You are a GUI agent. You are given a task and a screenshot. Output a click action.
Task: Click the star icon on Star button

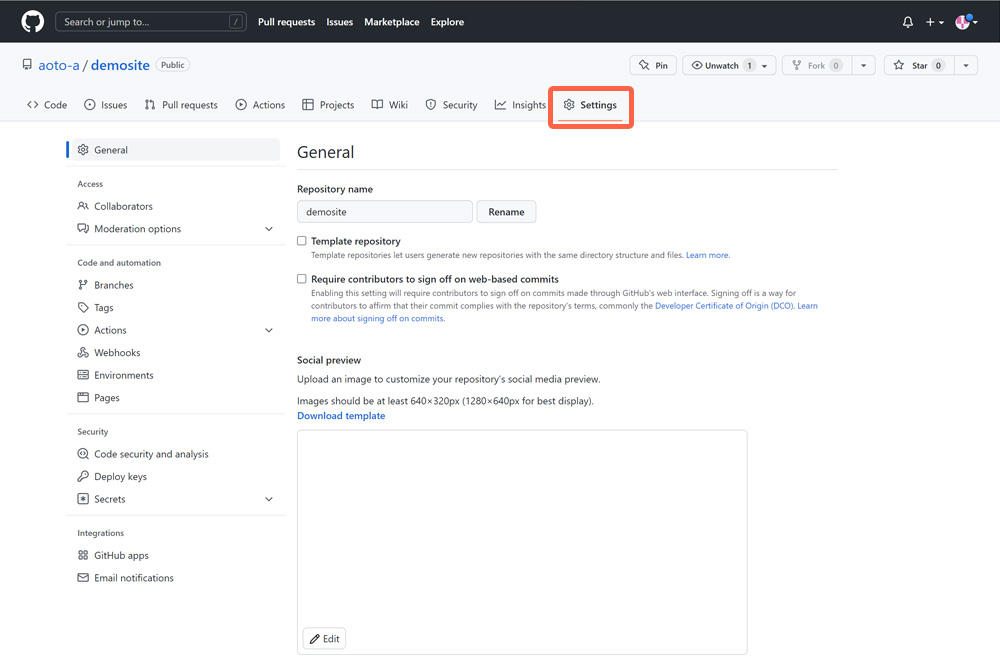coord(899,65)
